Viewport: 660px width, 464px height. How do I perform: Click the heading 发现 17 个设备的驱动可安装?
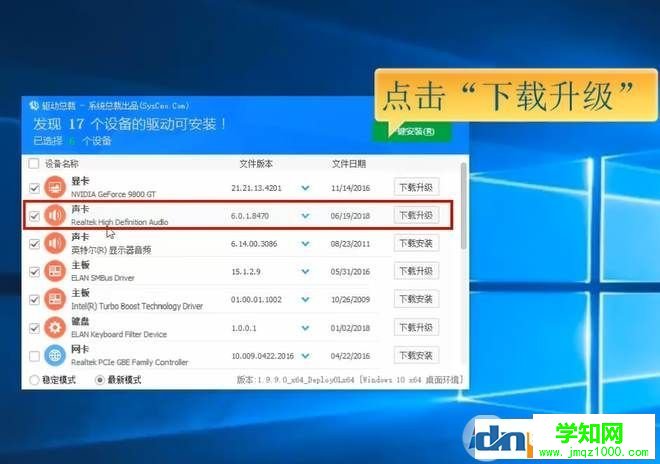tap(130, 124)
